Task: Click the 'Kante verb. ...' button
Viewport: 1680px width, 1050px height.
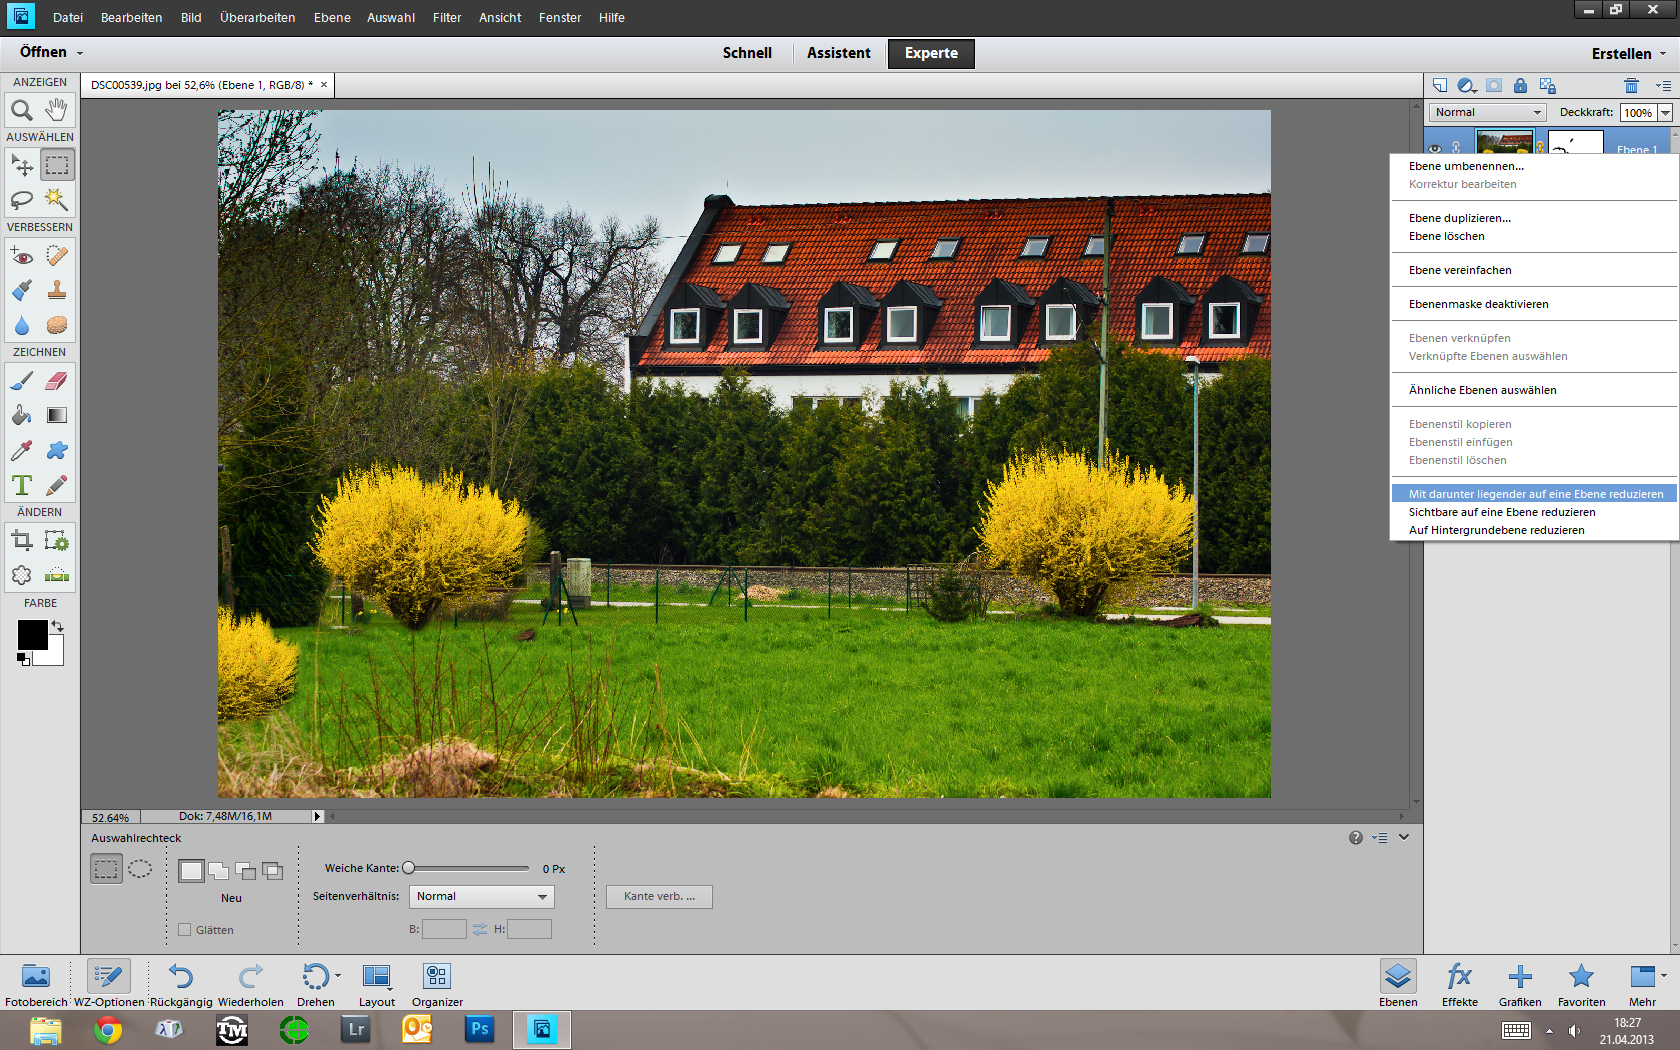Action: tap(659, 897)
